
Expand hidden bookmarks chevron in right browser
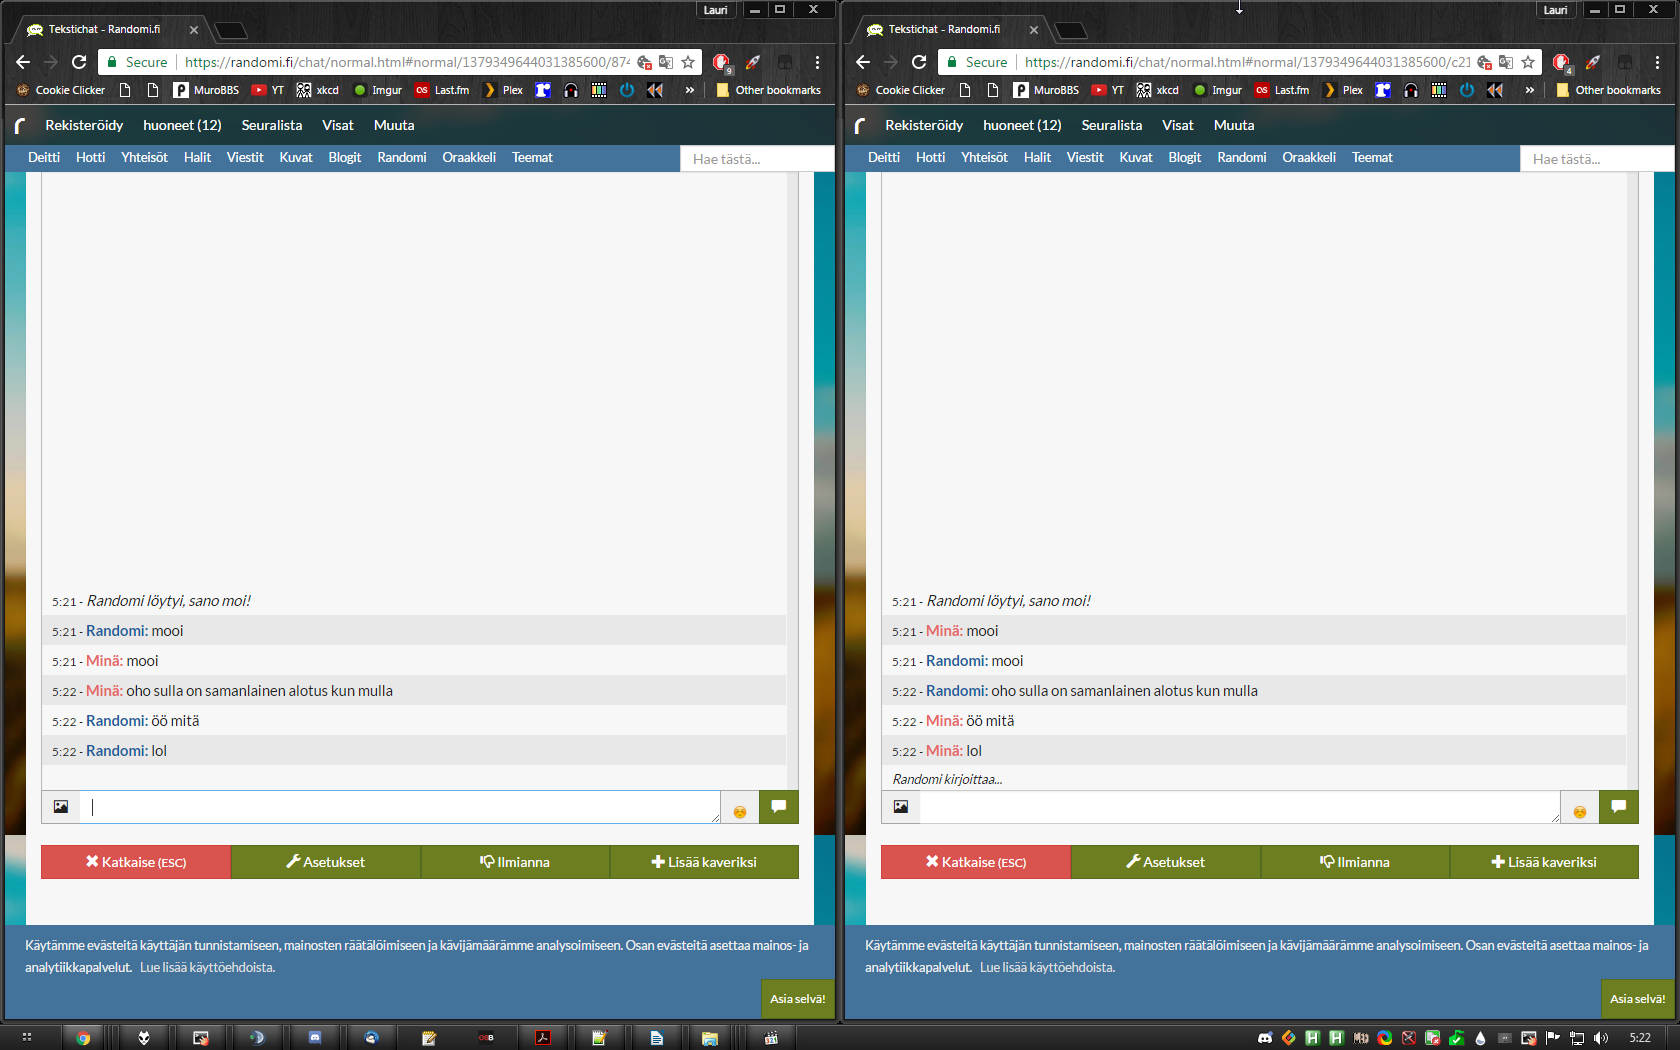tap(1530, 90)
